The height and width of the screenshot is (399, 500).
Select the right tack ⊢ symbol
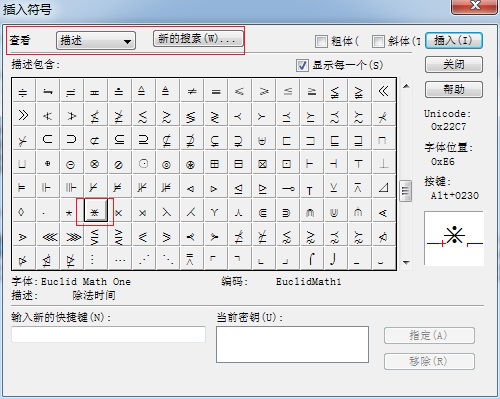click(311, 163)
